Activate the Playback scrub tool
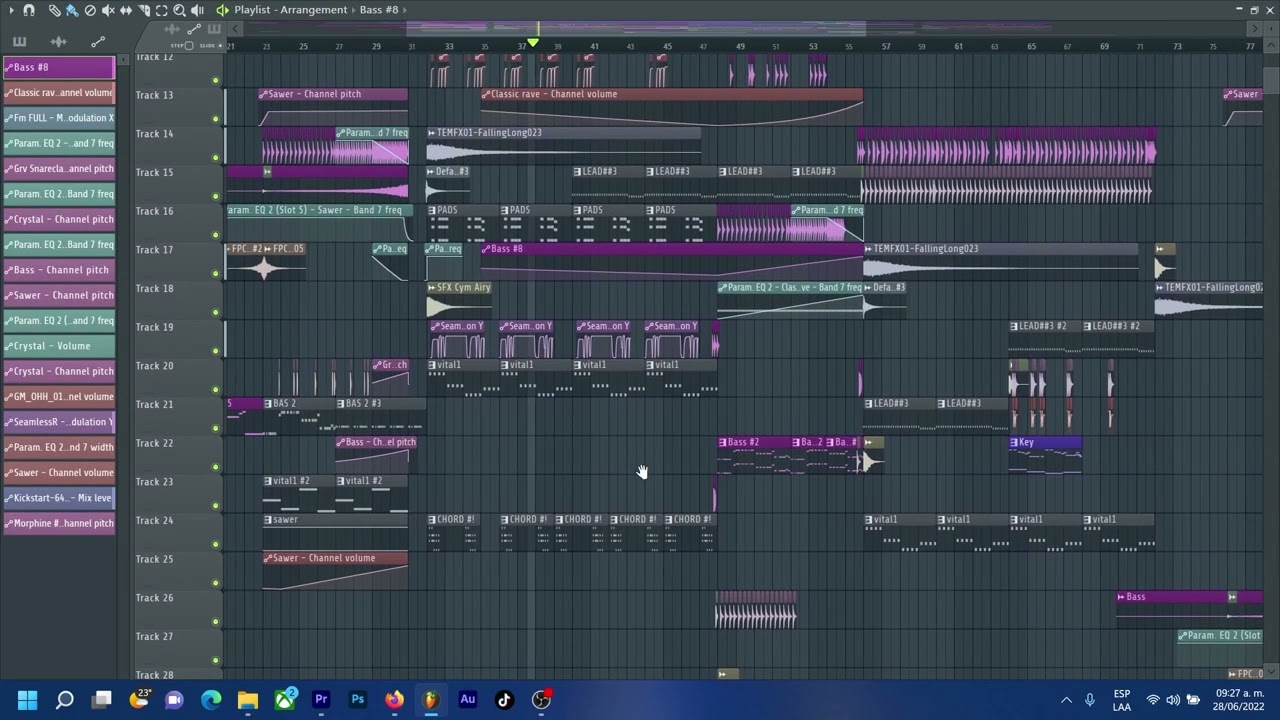This screenshot has height=720, width=1280. tap(197, 10)
